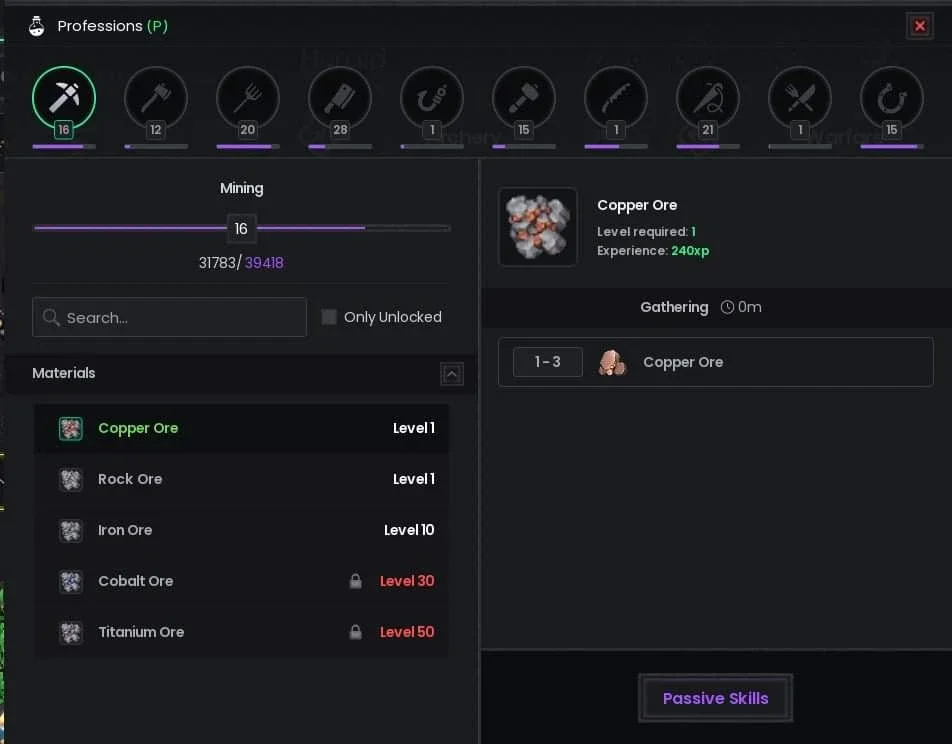
Task: Click the large Copper Ore thumbnail
Action: [537, 227]
